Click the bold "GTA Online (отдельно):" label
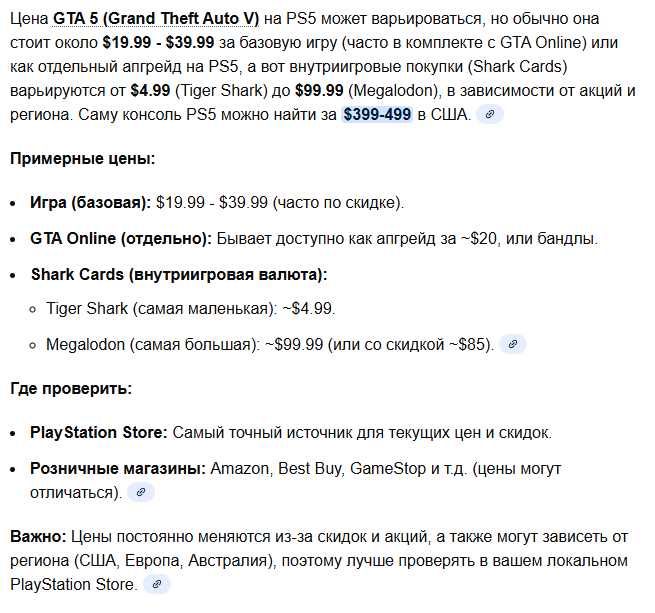655x613 pixels. point(121,239)
